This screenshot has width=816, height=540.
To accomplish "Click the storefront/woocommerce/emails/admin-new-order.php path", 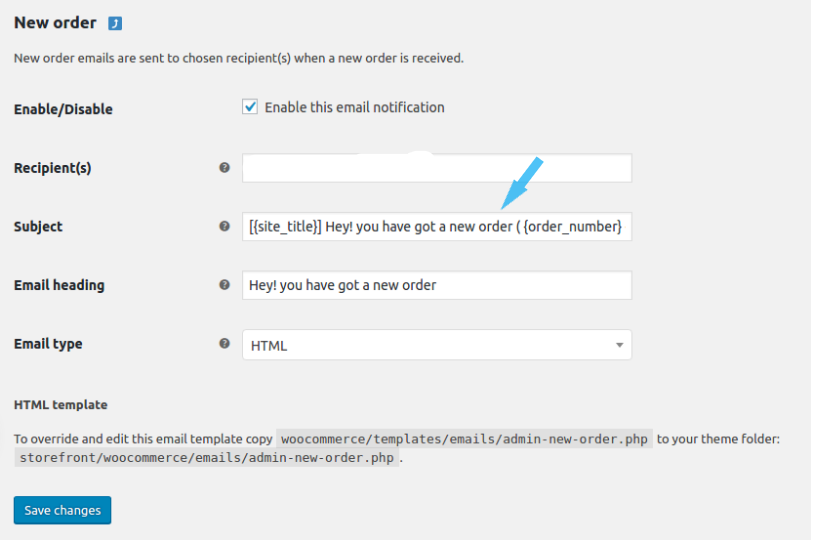I will coord(206,458).
